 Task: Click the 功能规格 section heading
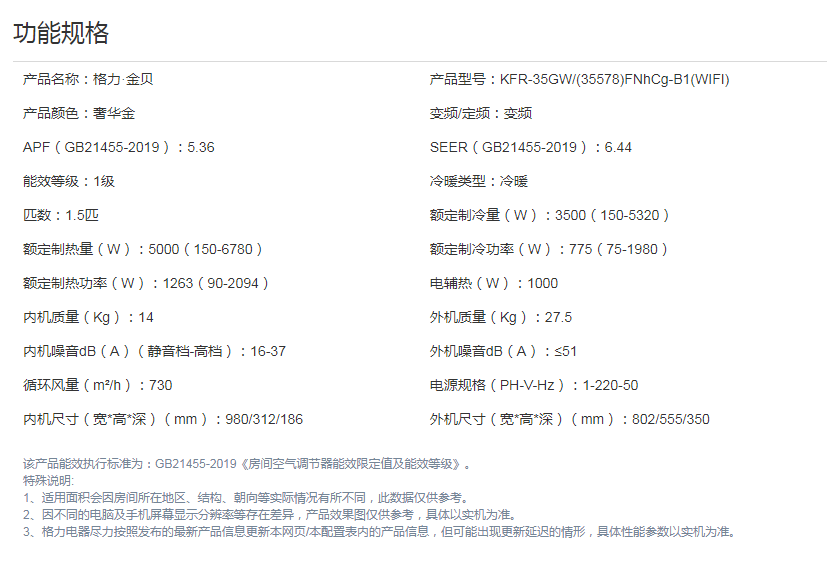[61, 33]
